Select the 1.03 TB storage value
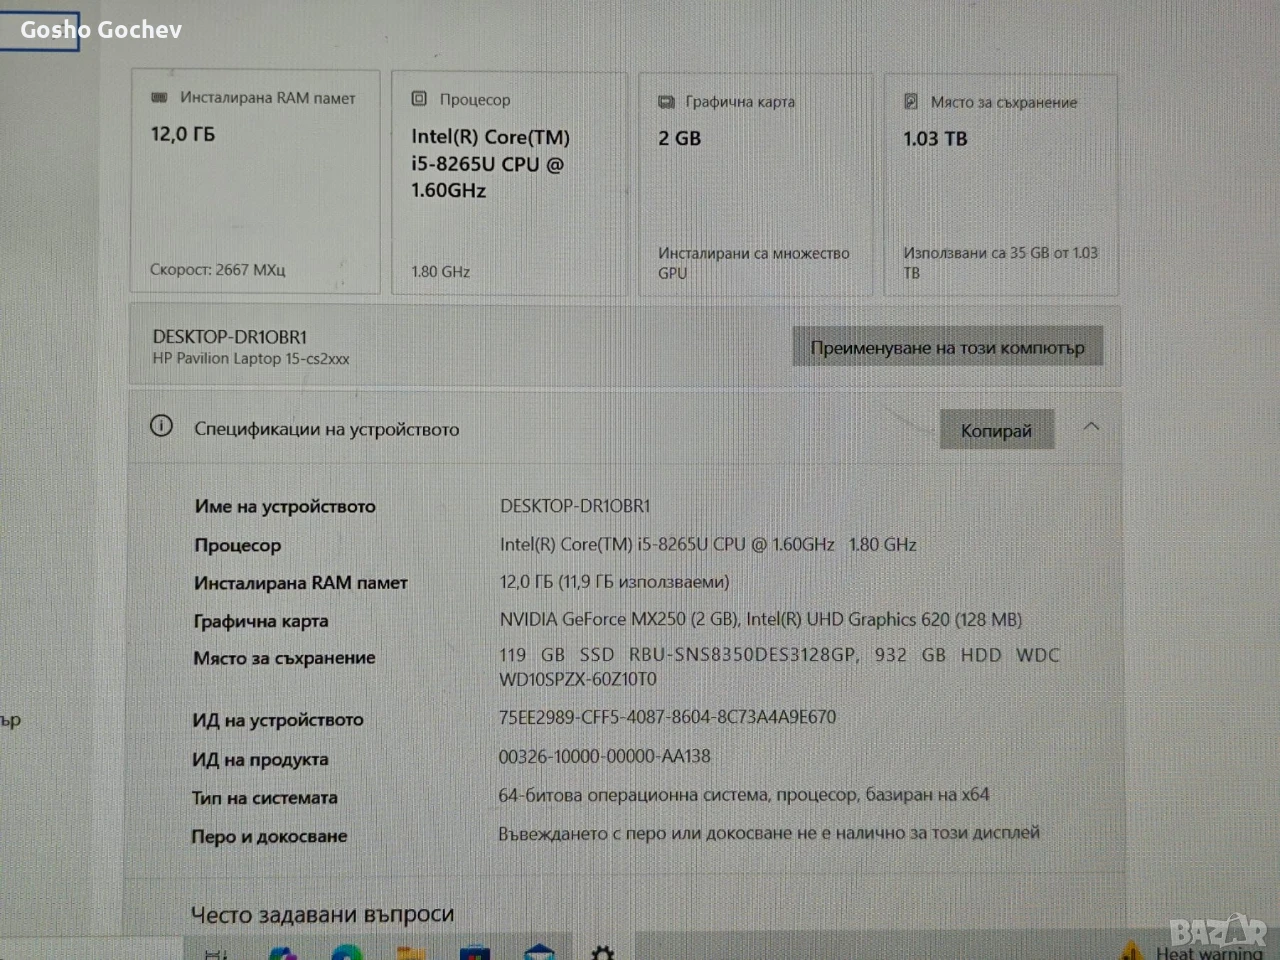1280x960 pixels. click(935, 138)
